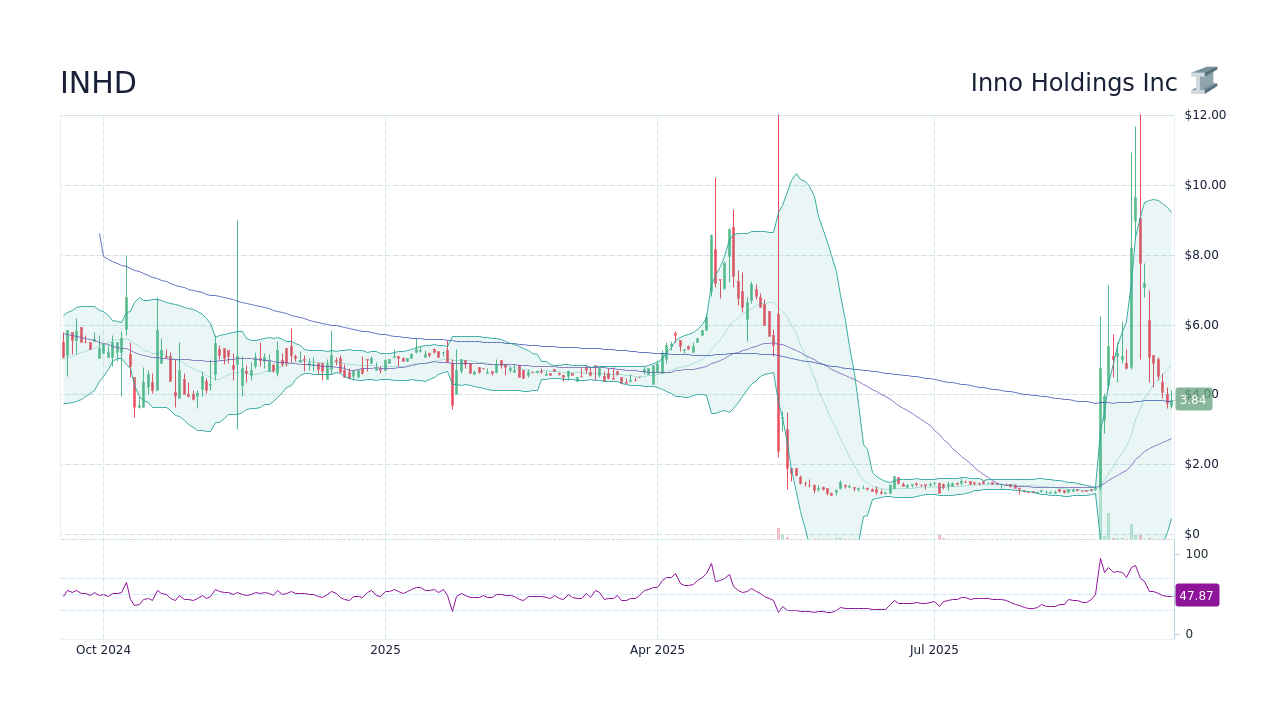Viewport: 1280px width, 720px height.
Task: Select the green current price tag showing 3.84
Action: coord(1193,399)
